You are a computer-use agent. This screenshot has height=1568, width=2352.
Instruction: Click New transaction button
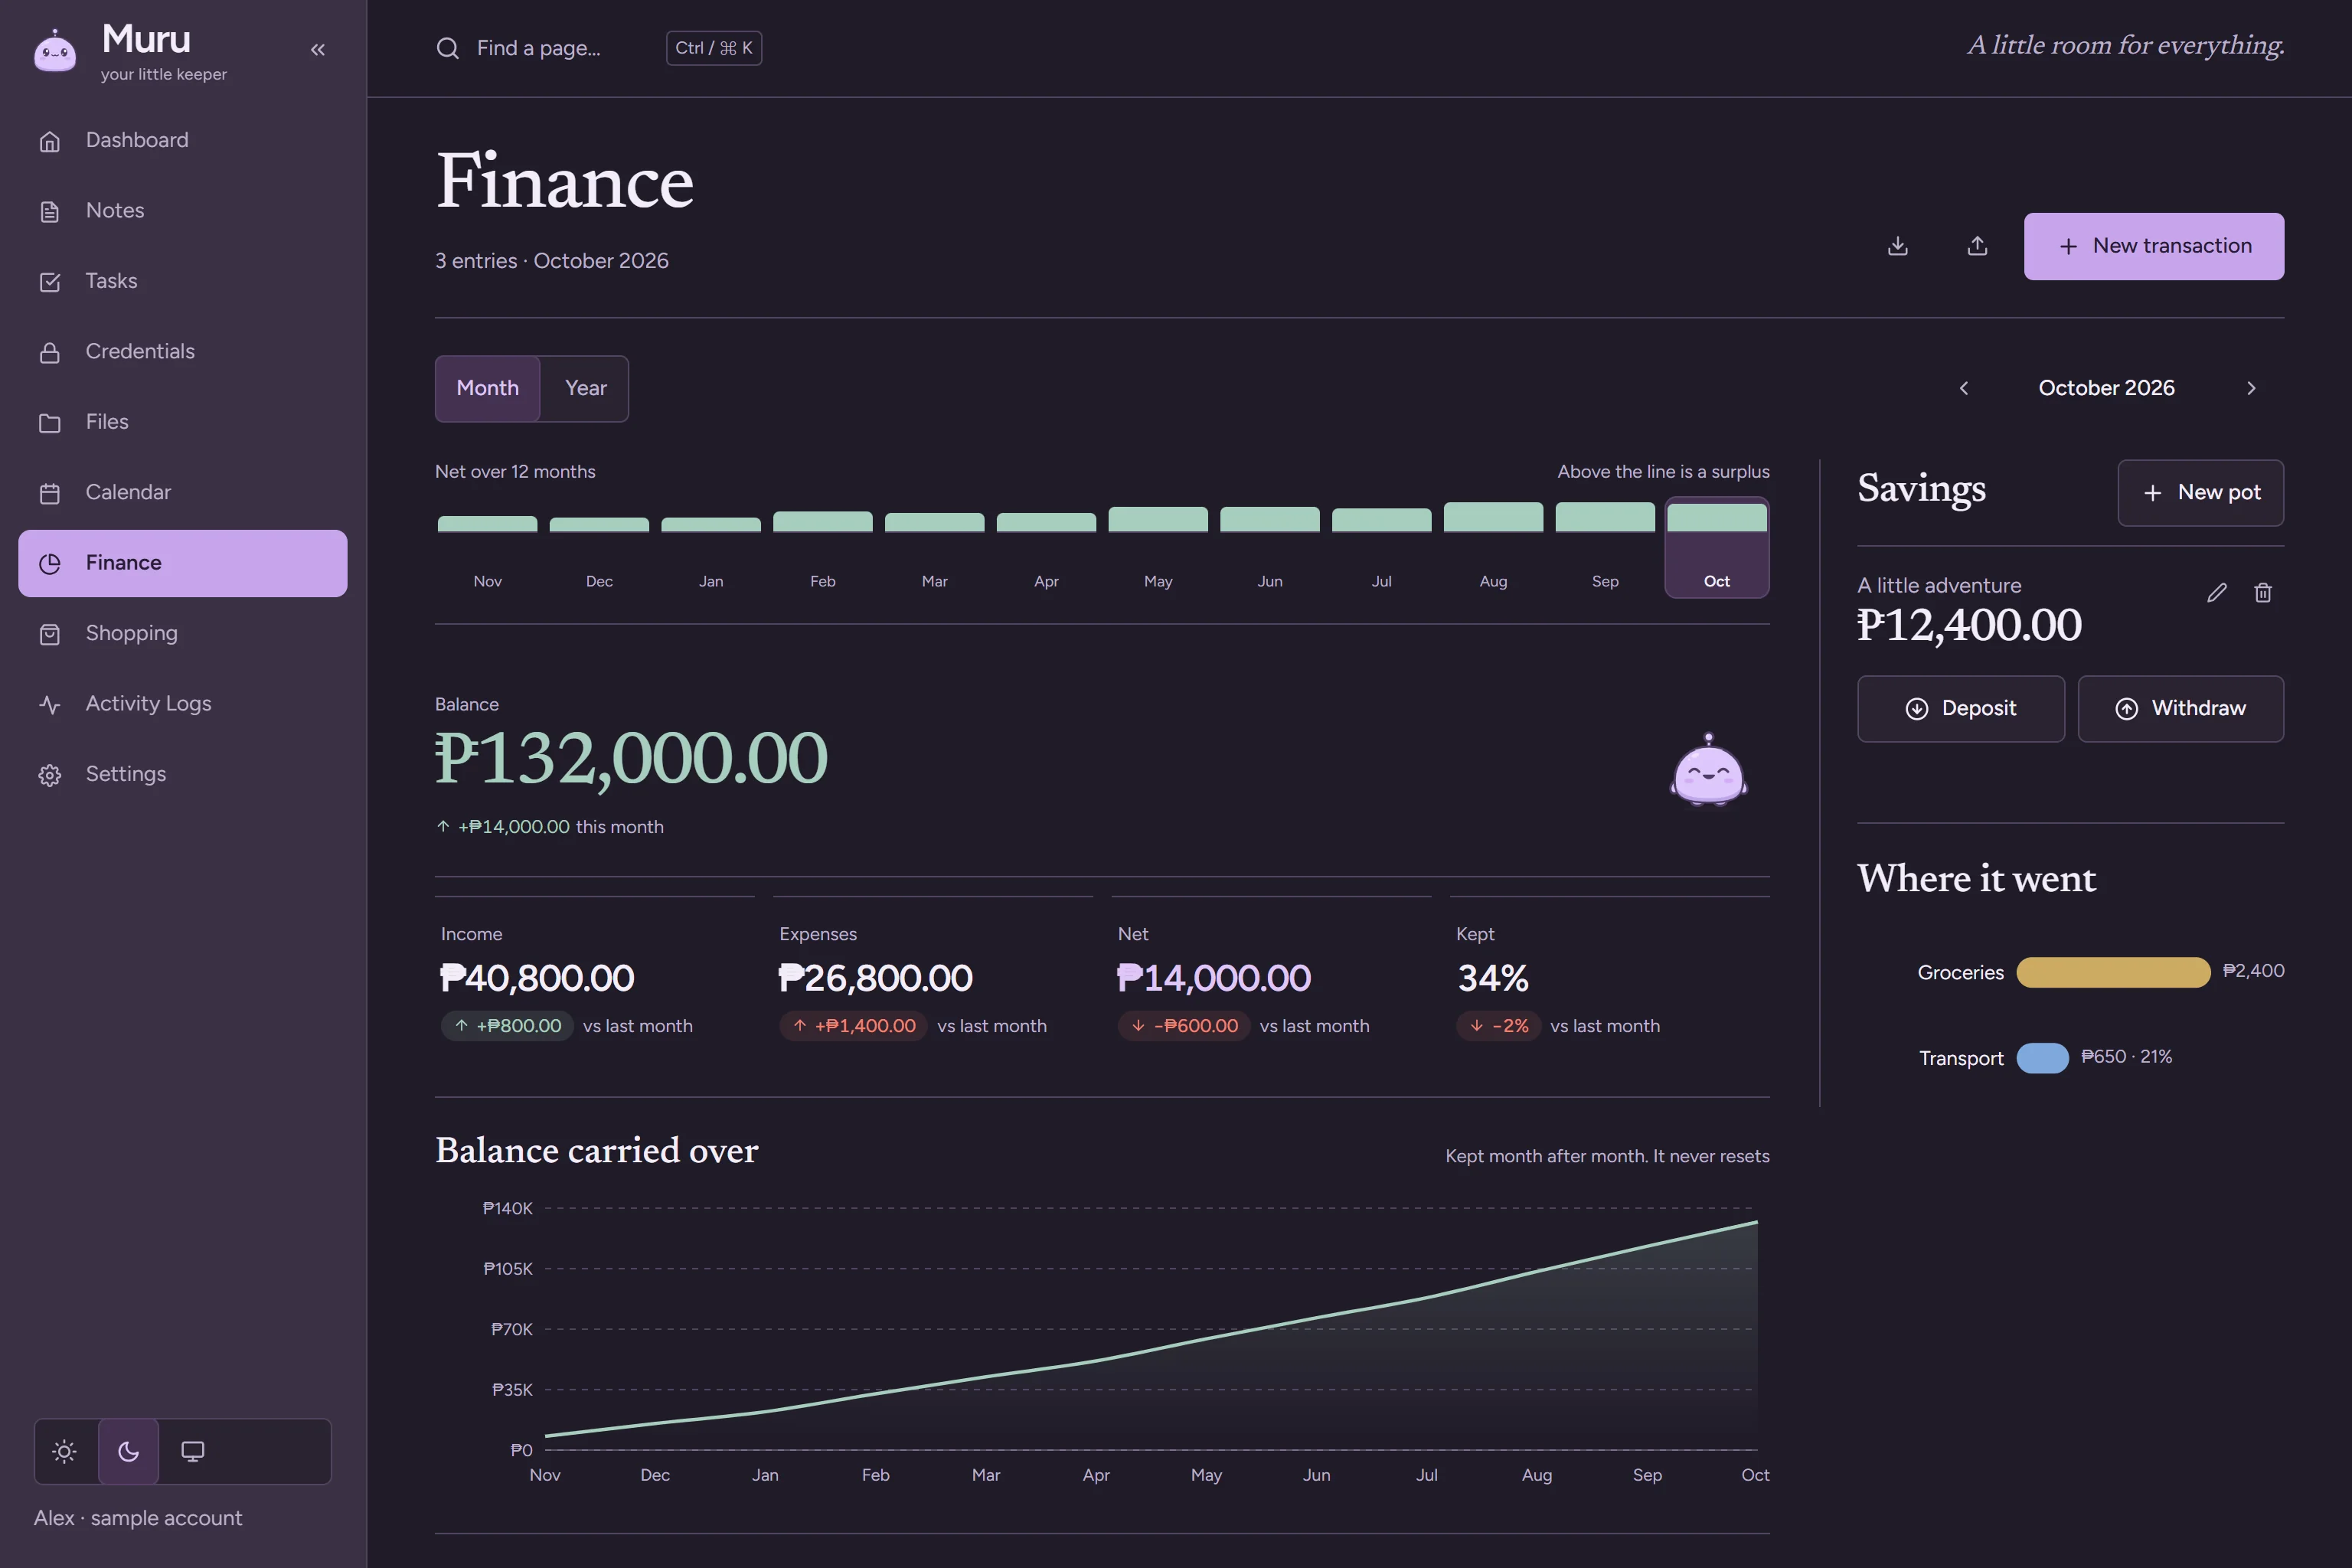[x=2154, y=246]
